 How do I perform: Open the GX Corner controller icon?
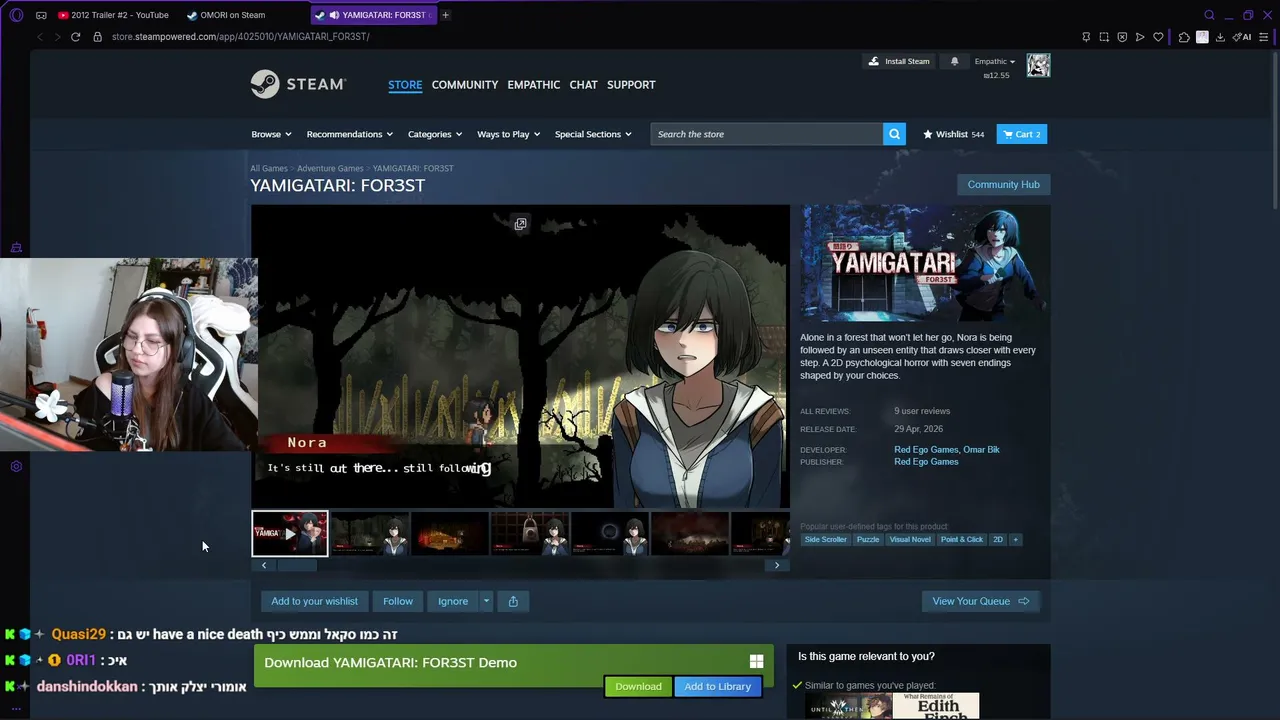pyautogui.click(x=41, y=15)
